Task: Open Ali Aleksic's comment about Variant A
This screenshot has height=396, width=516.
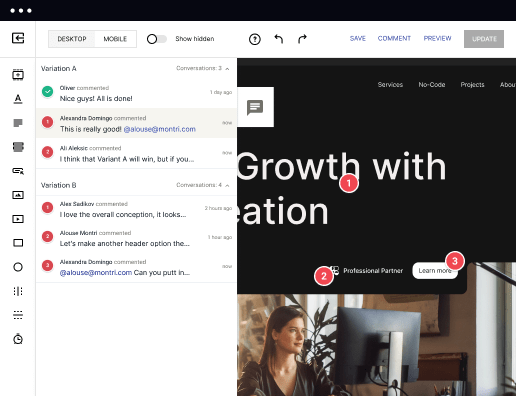Action: pos(136,153)
